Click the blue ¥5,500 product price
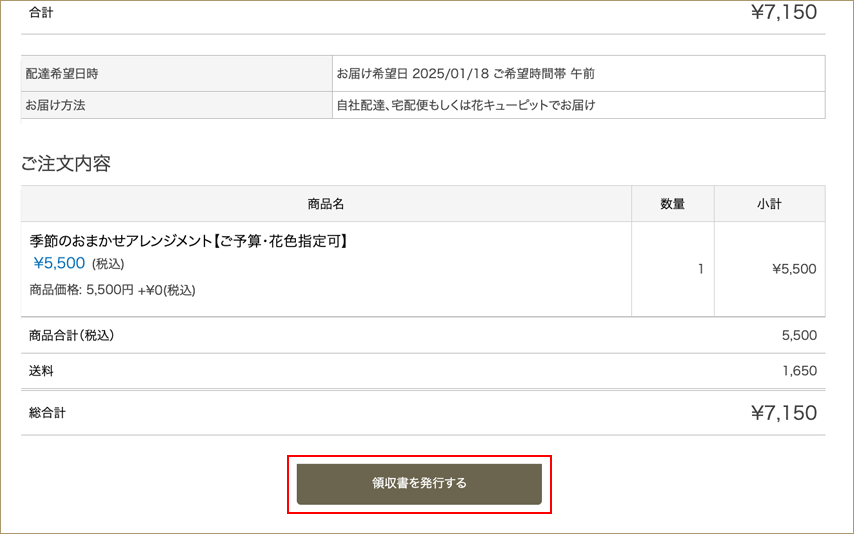This screenshot has height=534, width=854. pyautogui.click(x=59, y=264)
